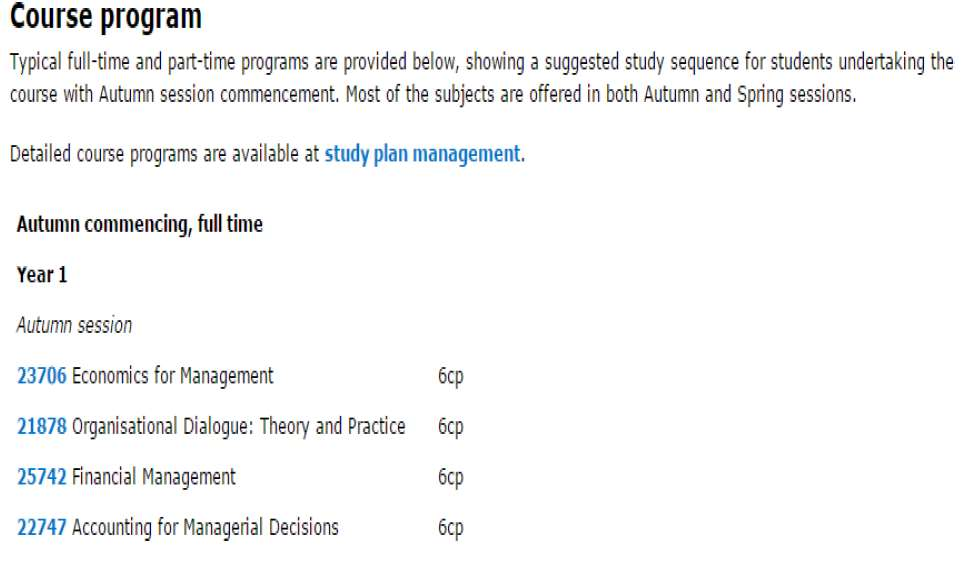
Task: Click Organisational Dialogue: Theory and Practice text
Action: pyautogui.click(x=239, y=427)
